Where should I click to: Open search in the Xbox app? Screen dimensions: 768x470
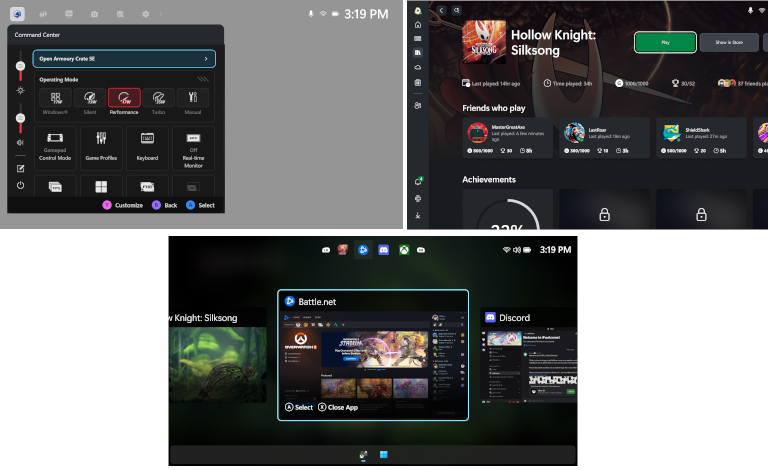[x=456, y=10]
